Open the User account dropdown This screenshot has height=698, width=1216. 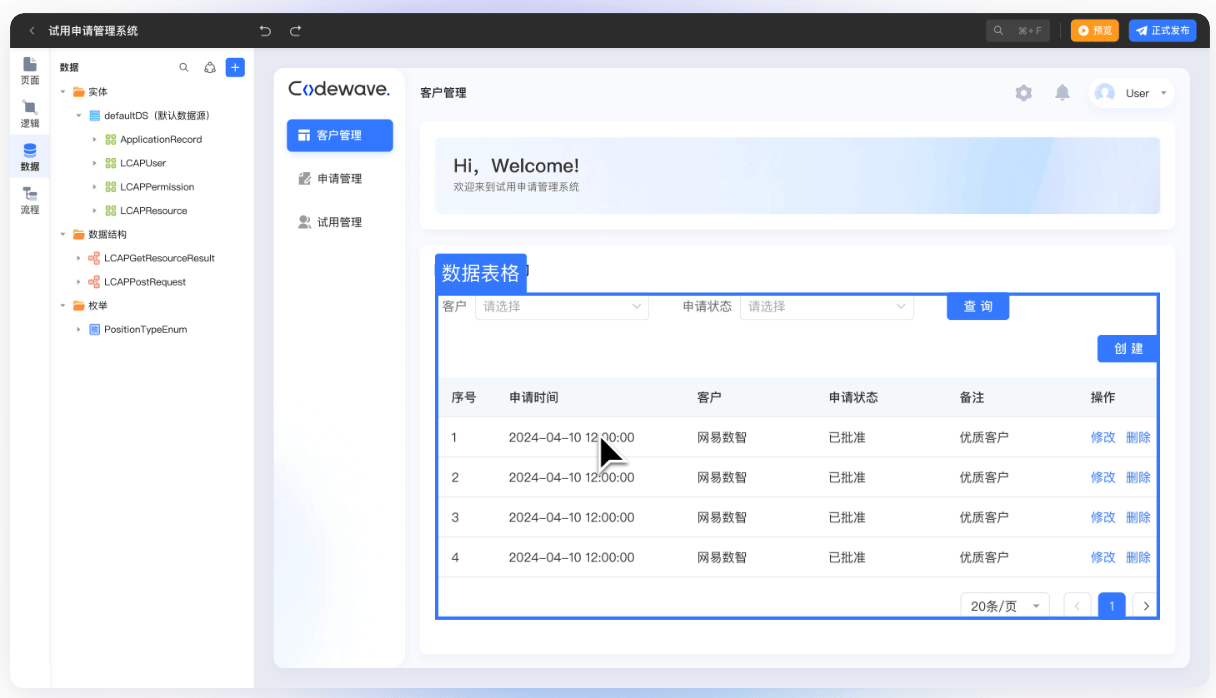(1132, 93)
